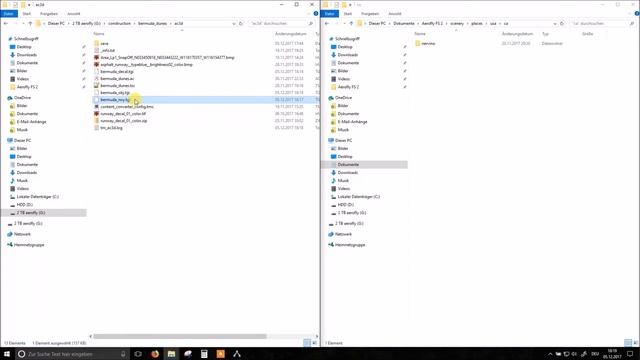Click the search box in the left ac3d window
640x360 pixels.
[x=282, y=24]
